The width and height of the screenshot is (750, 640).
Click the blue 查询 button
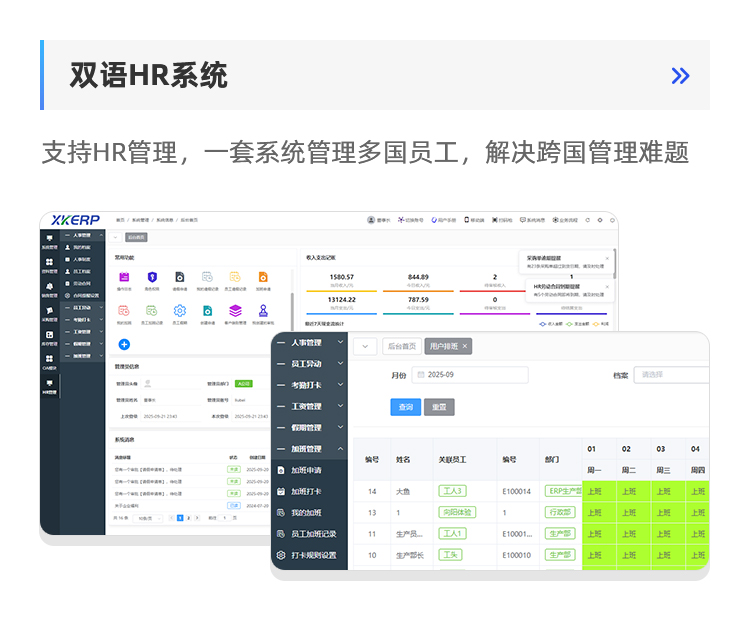[405, 407]
